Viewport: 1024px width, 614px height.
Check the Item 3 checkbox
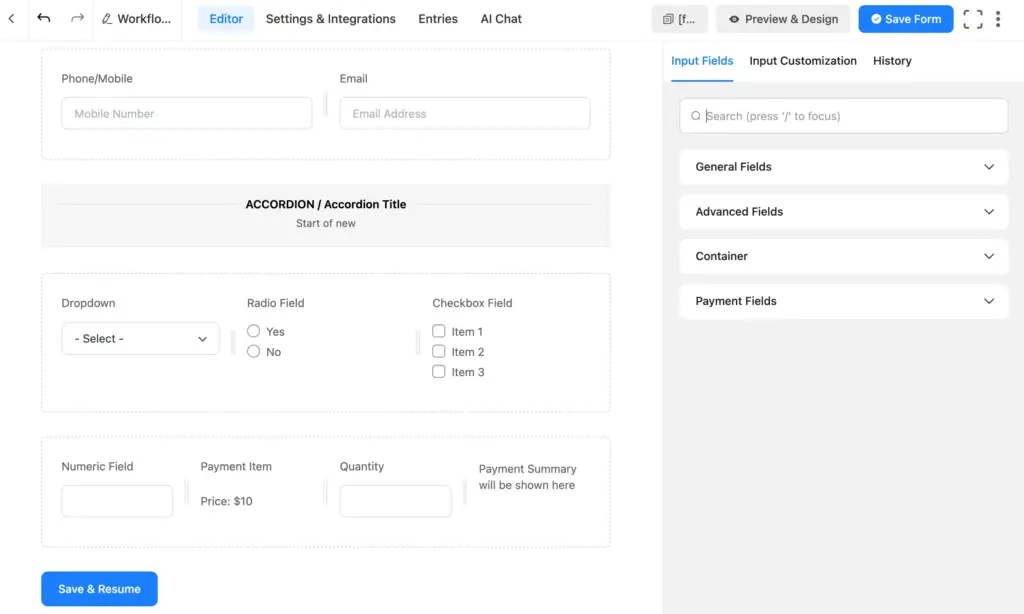click(439, 372)
